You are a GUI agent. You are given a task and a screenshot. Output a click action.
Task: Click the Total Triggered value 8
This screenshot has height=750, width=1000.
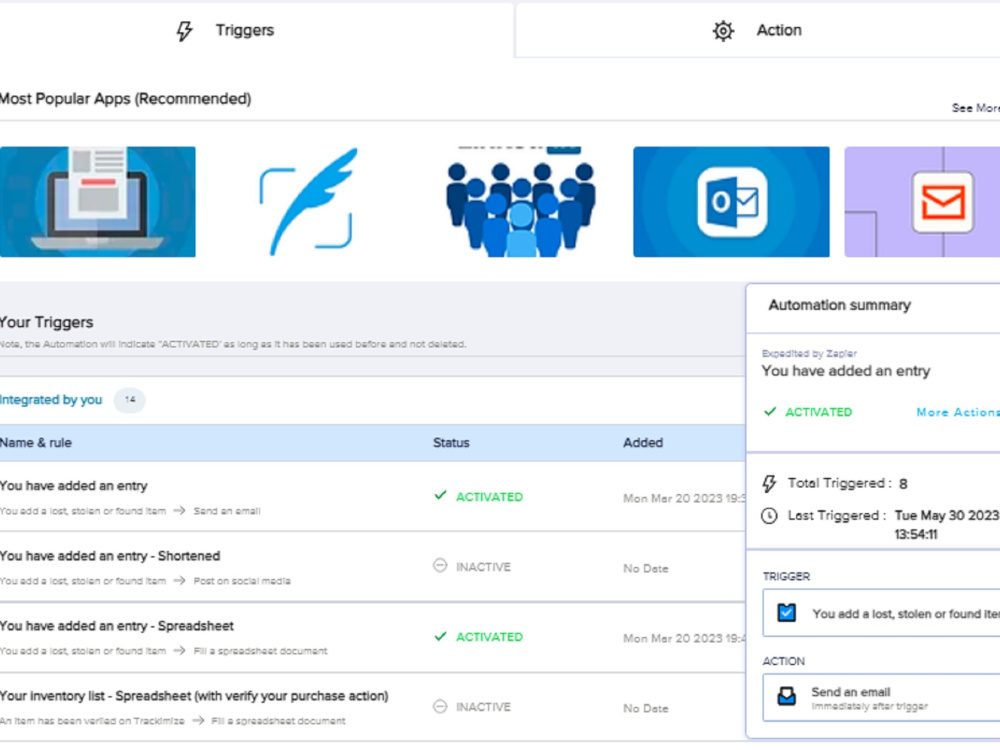tap(903, 484)
